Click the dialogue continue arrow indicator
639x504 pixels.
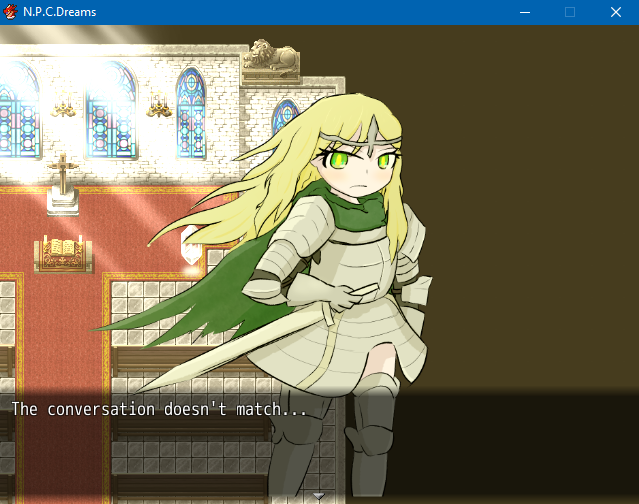click(318, 496)
